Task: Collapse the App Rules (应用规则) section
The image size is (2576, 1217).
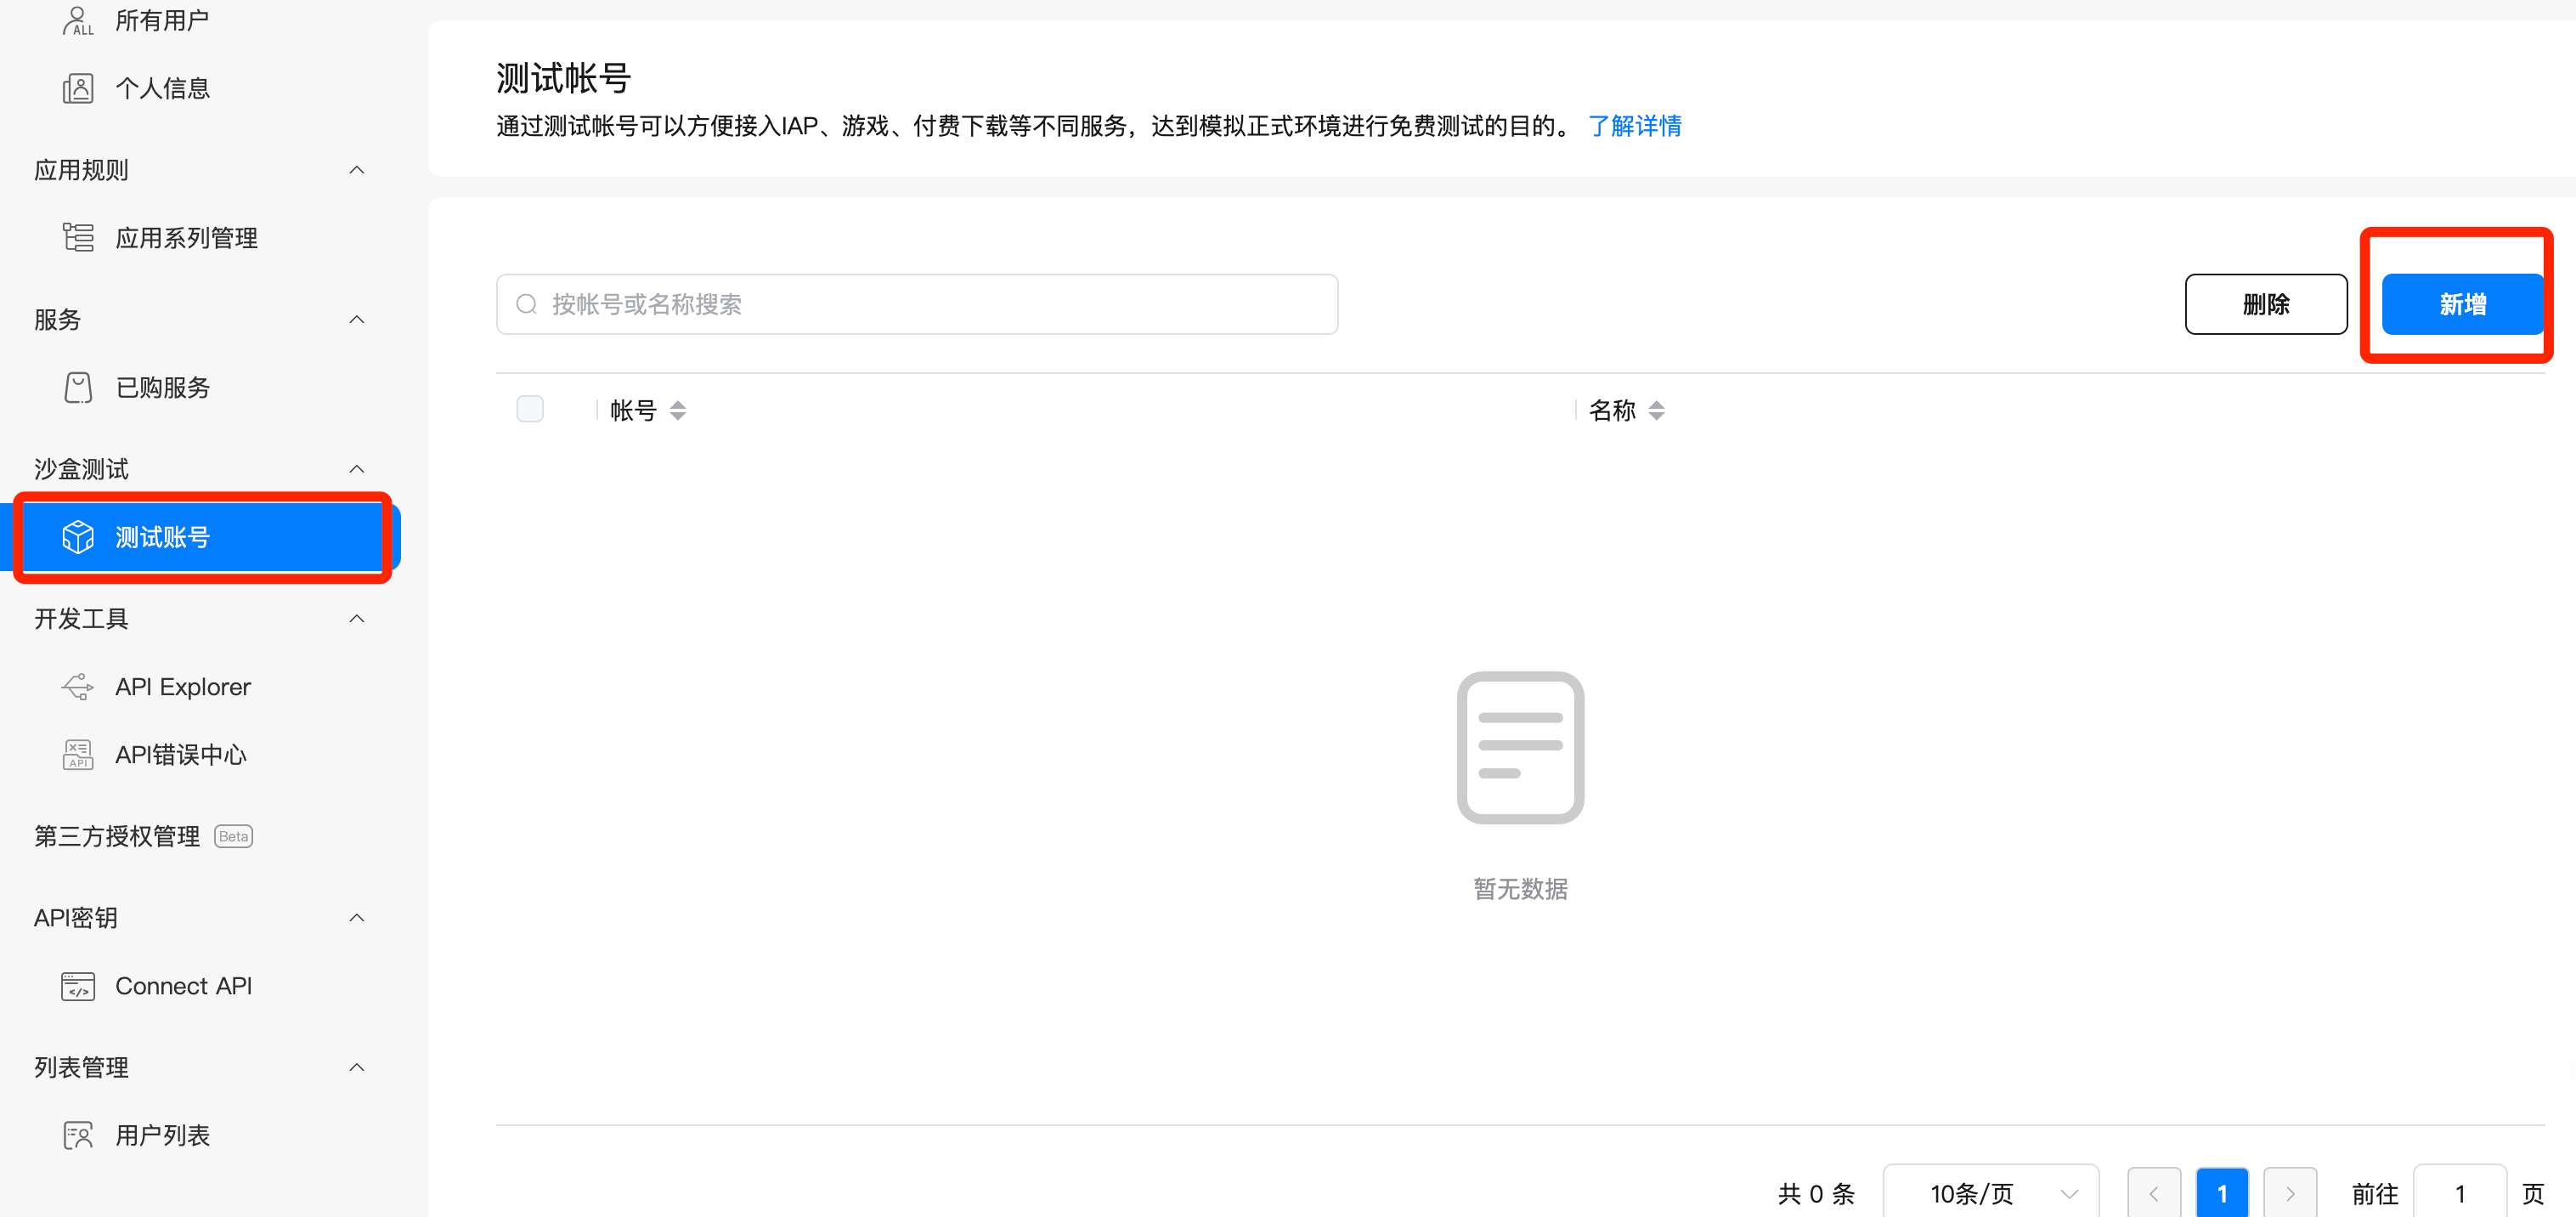Action: (357, 170)
